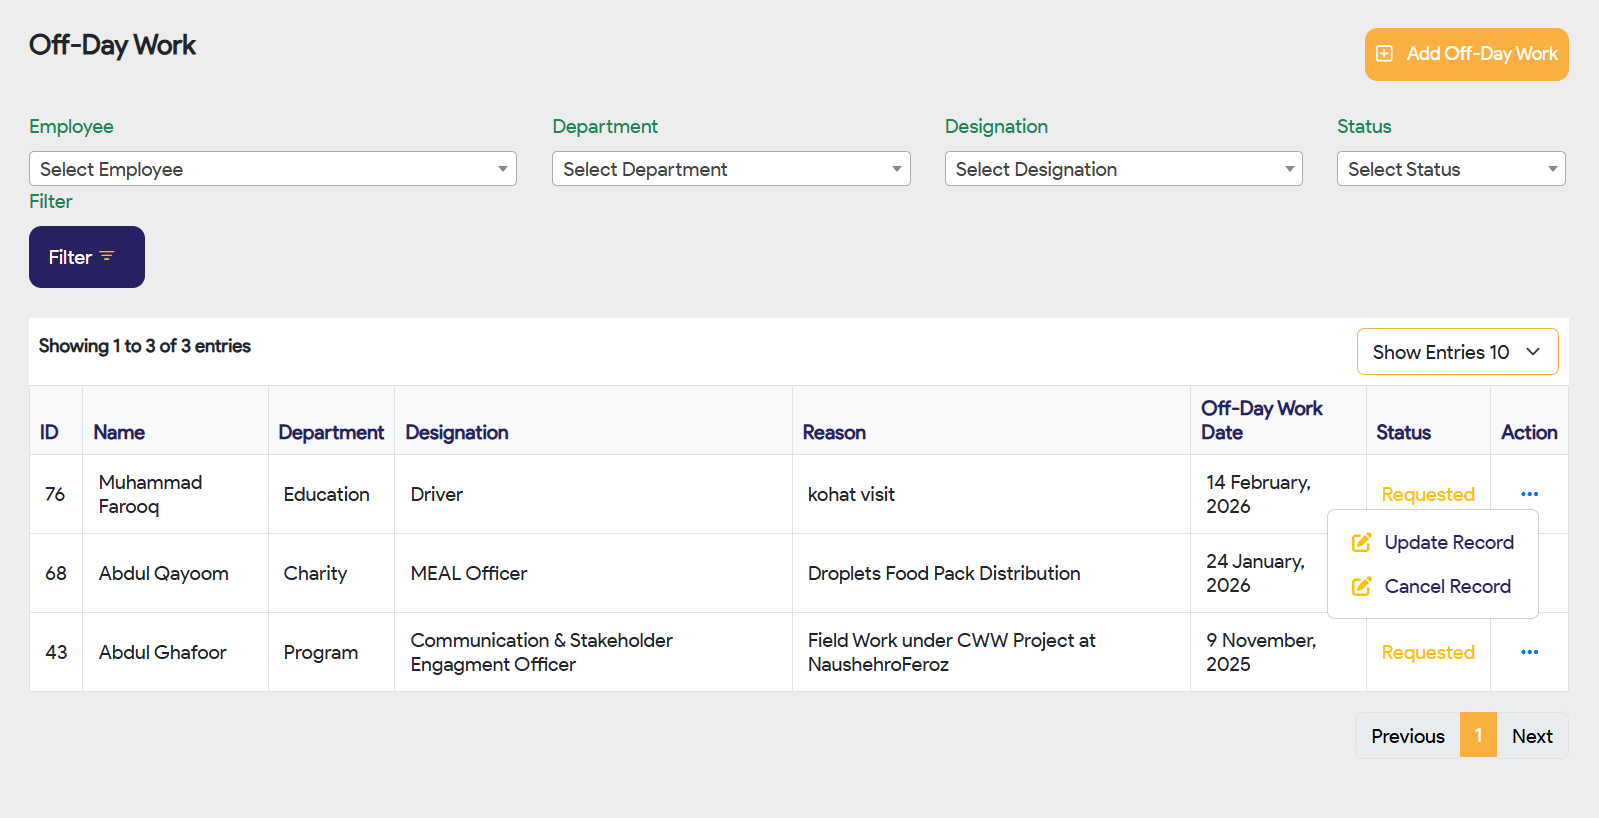Image resolution: width=1599 pixels, height=818 pixels.
Task: Click the chevron in Show Entries 10
Action: pos(1533,352)
